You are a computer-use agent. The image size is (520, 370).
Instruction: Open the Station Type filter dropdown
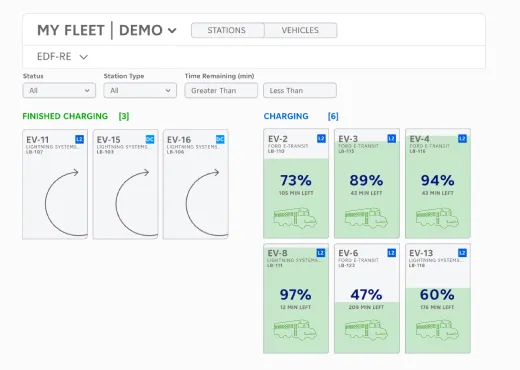point(140,90)
